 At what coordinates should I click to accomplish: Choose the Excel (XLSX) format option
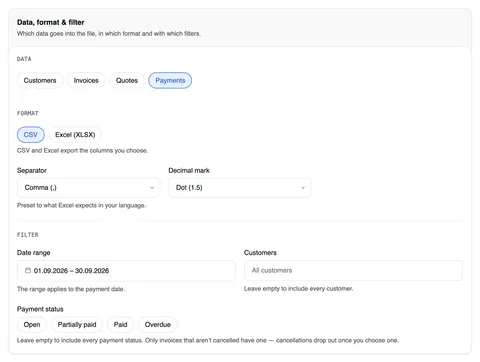75,135
